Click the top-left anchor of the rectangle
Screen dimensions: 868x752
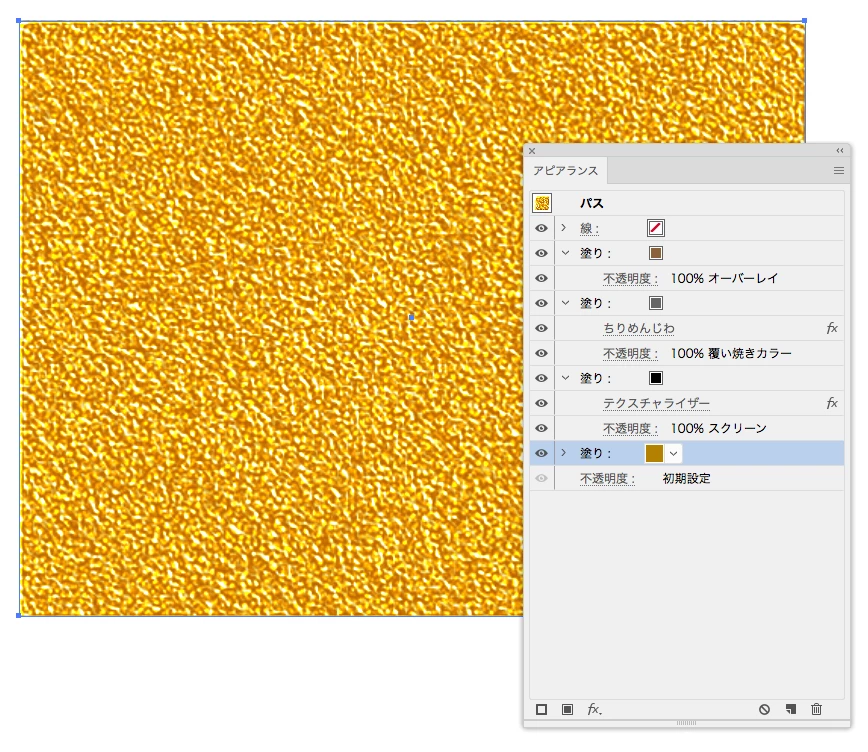click(19, 20)
